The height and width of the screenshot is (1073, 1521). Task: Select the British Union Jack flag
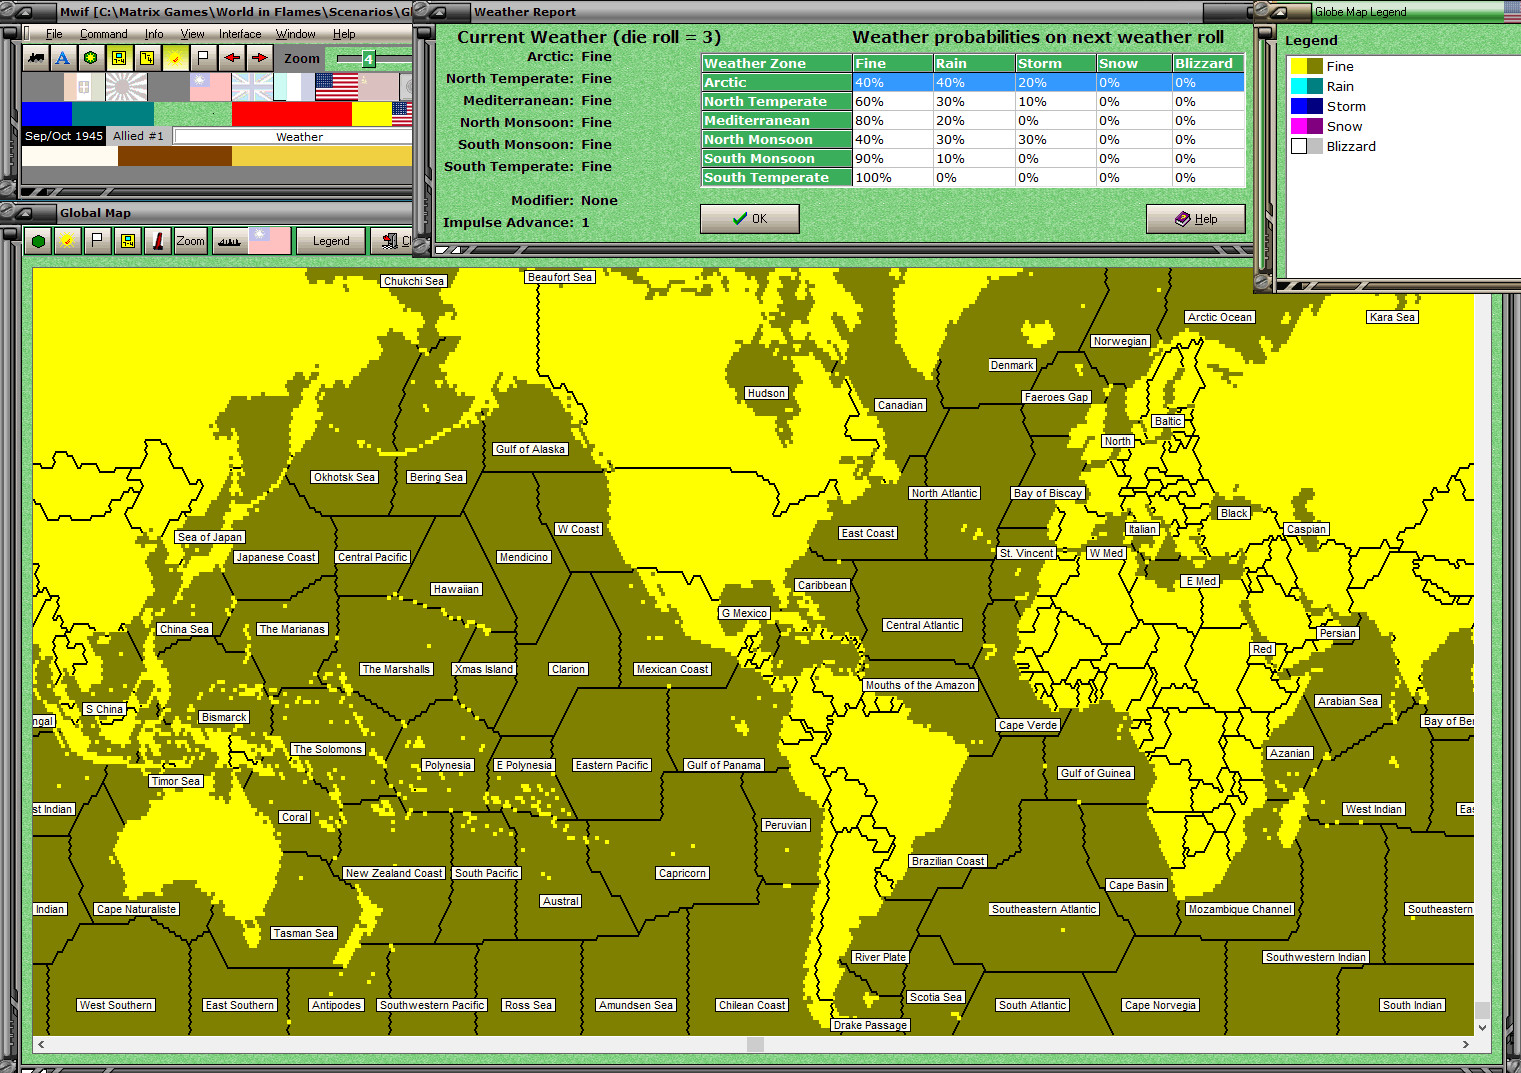(252, 87)
